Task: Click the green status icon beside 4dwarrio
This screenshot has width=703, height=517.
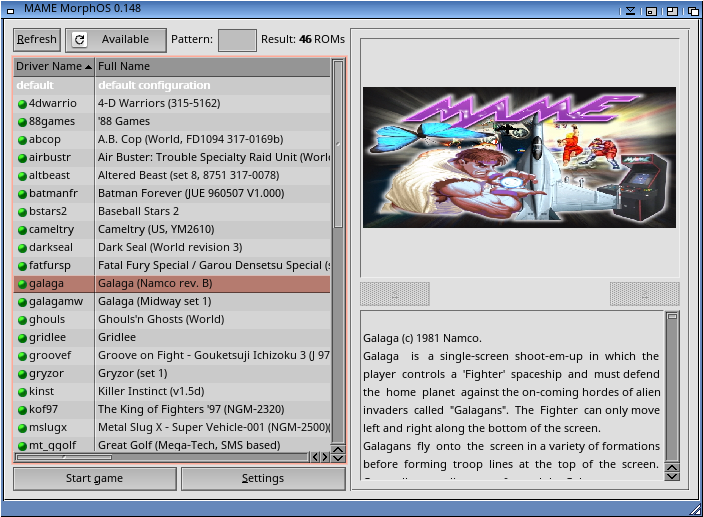Action: [22, 104]
